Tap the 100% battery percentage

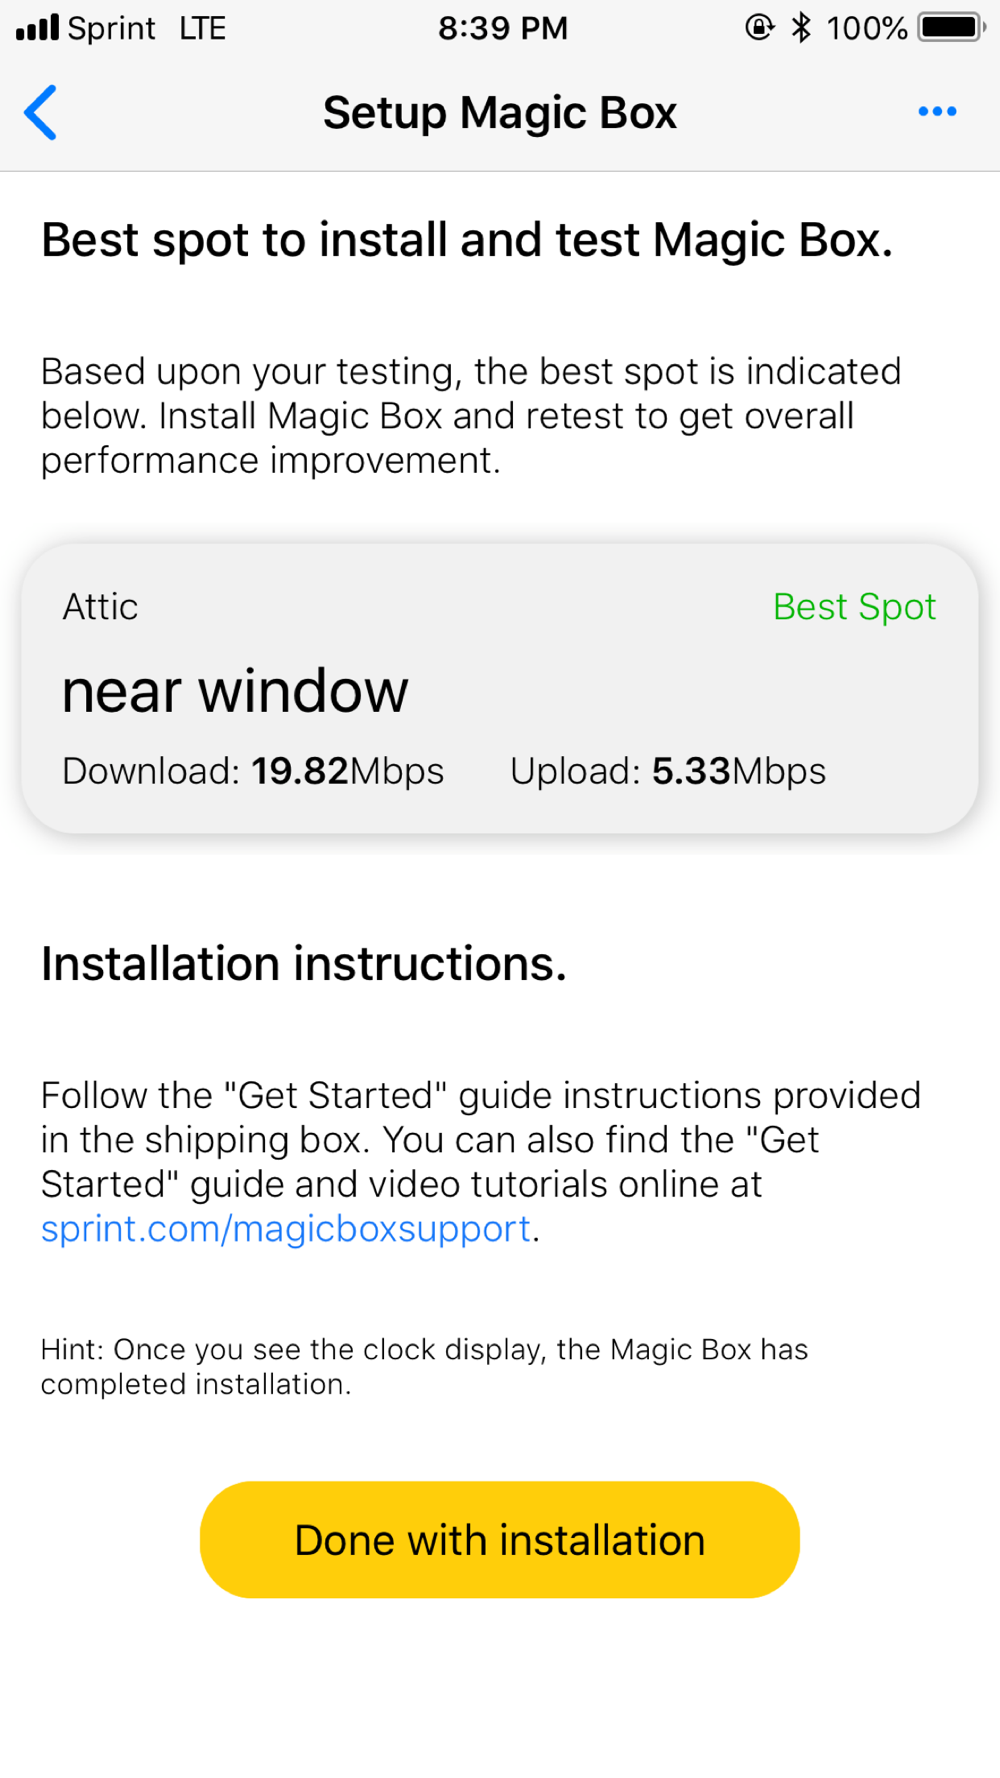866,28
